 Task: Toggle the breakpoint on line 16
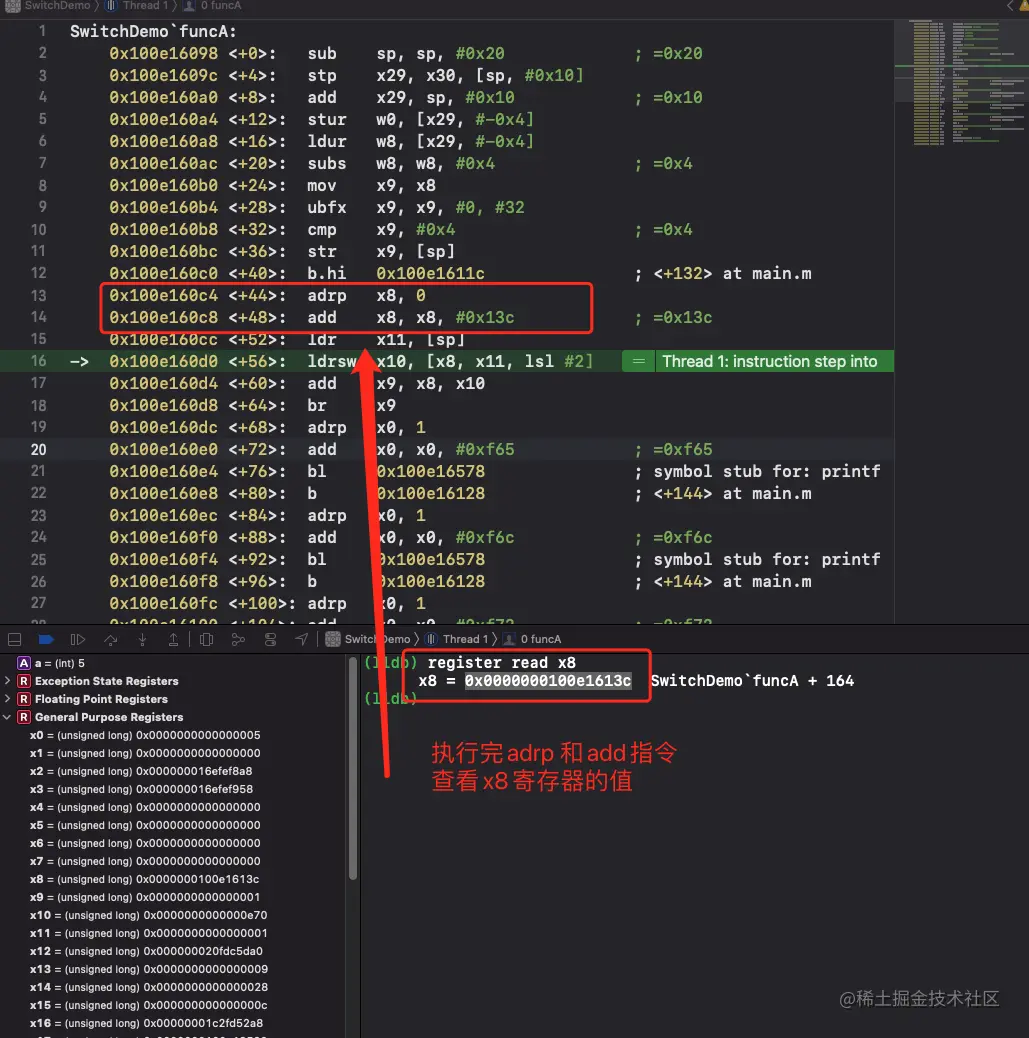[38, 361]
